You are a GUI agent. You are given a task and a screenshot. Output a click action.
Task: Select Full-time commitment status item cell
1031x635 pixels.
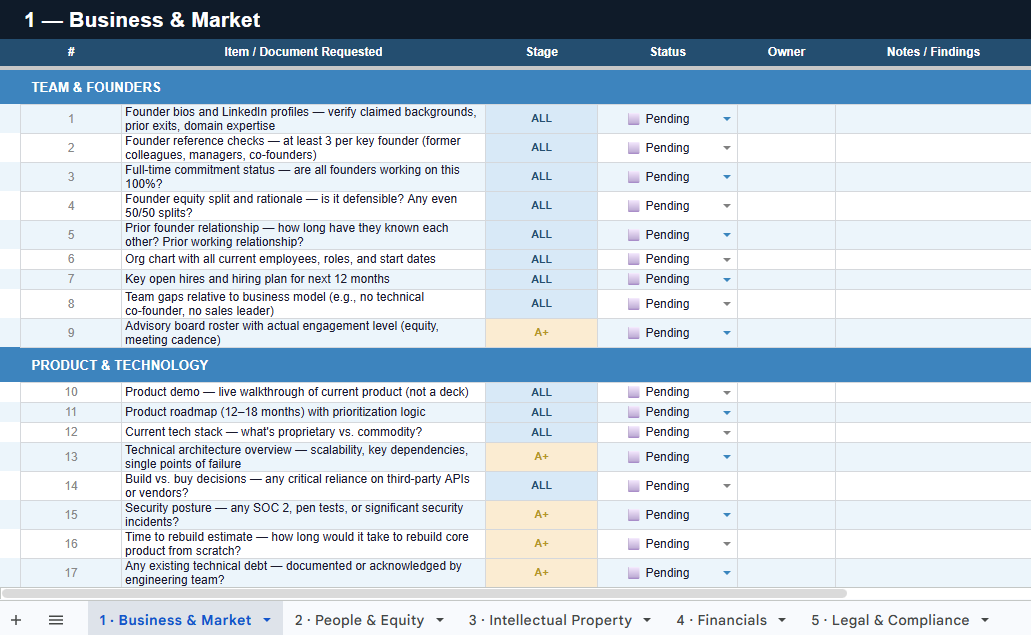[x=304, y=177]
